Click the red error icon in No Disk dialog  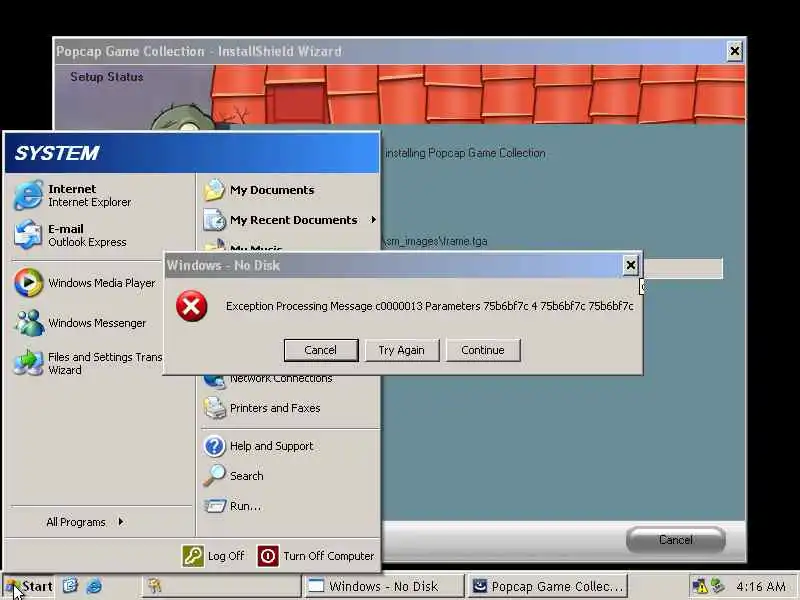[x=191, y=306]
